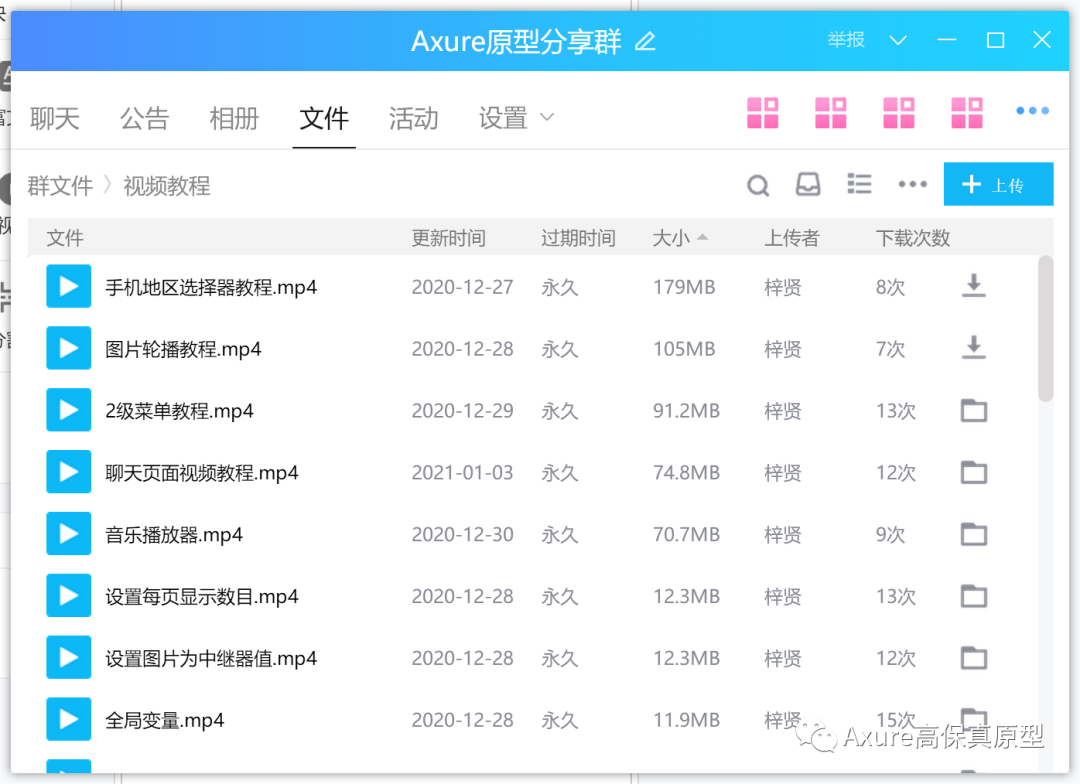Open folder for 2级菜单教程.mp4
Viewport: 1080px width, 784px height.
[973, 411]
